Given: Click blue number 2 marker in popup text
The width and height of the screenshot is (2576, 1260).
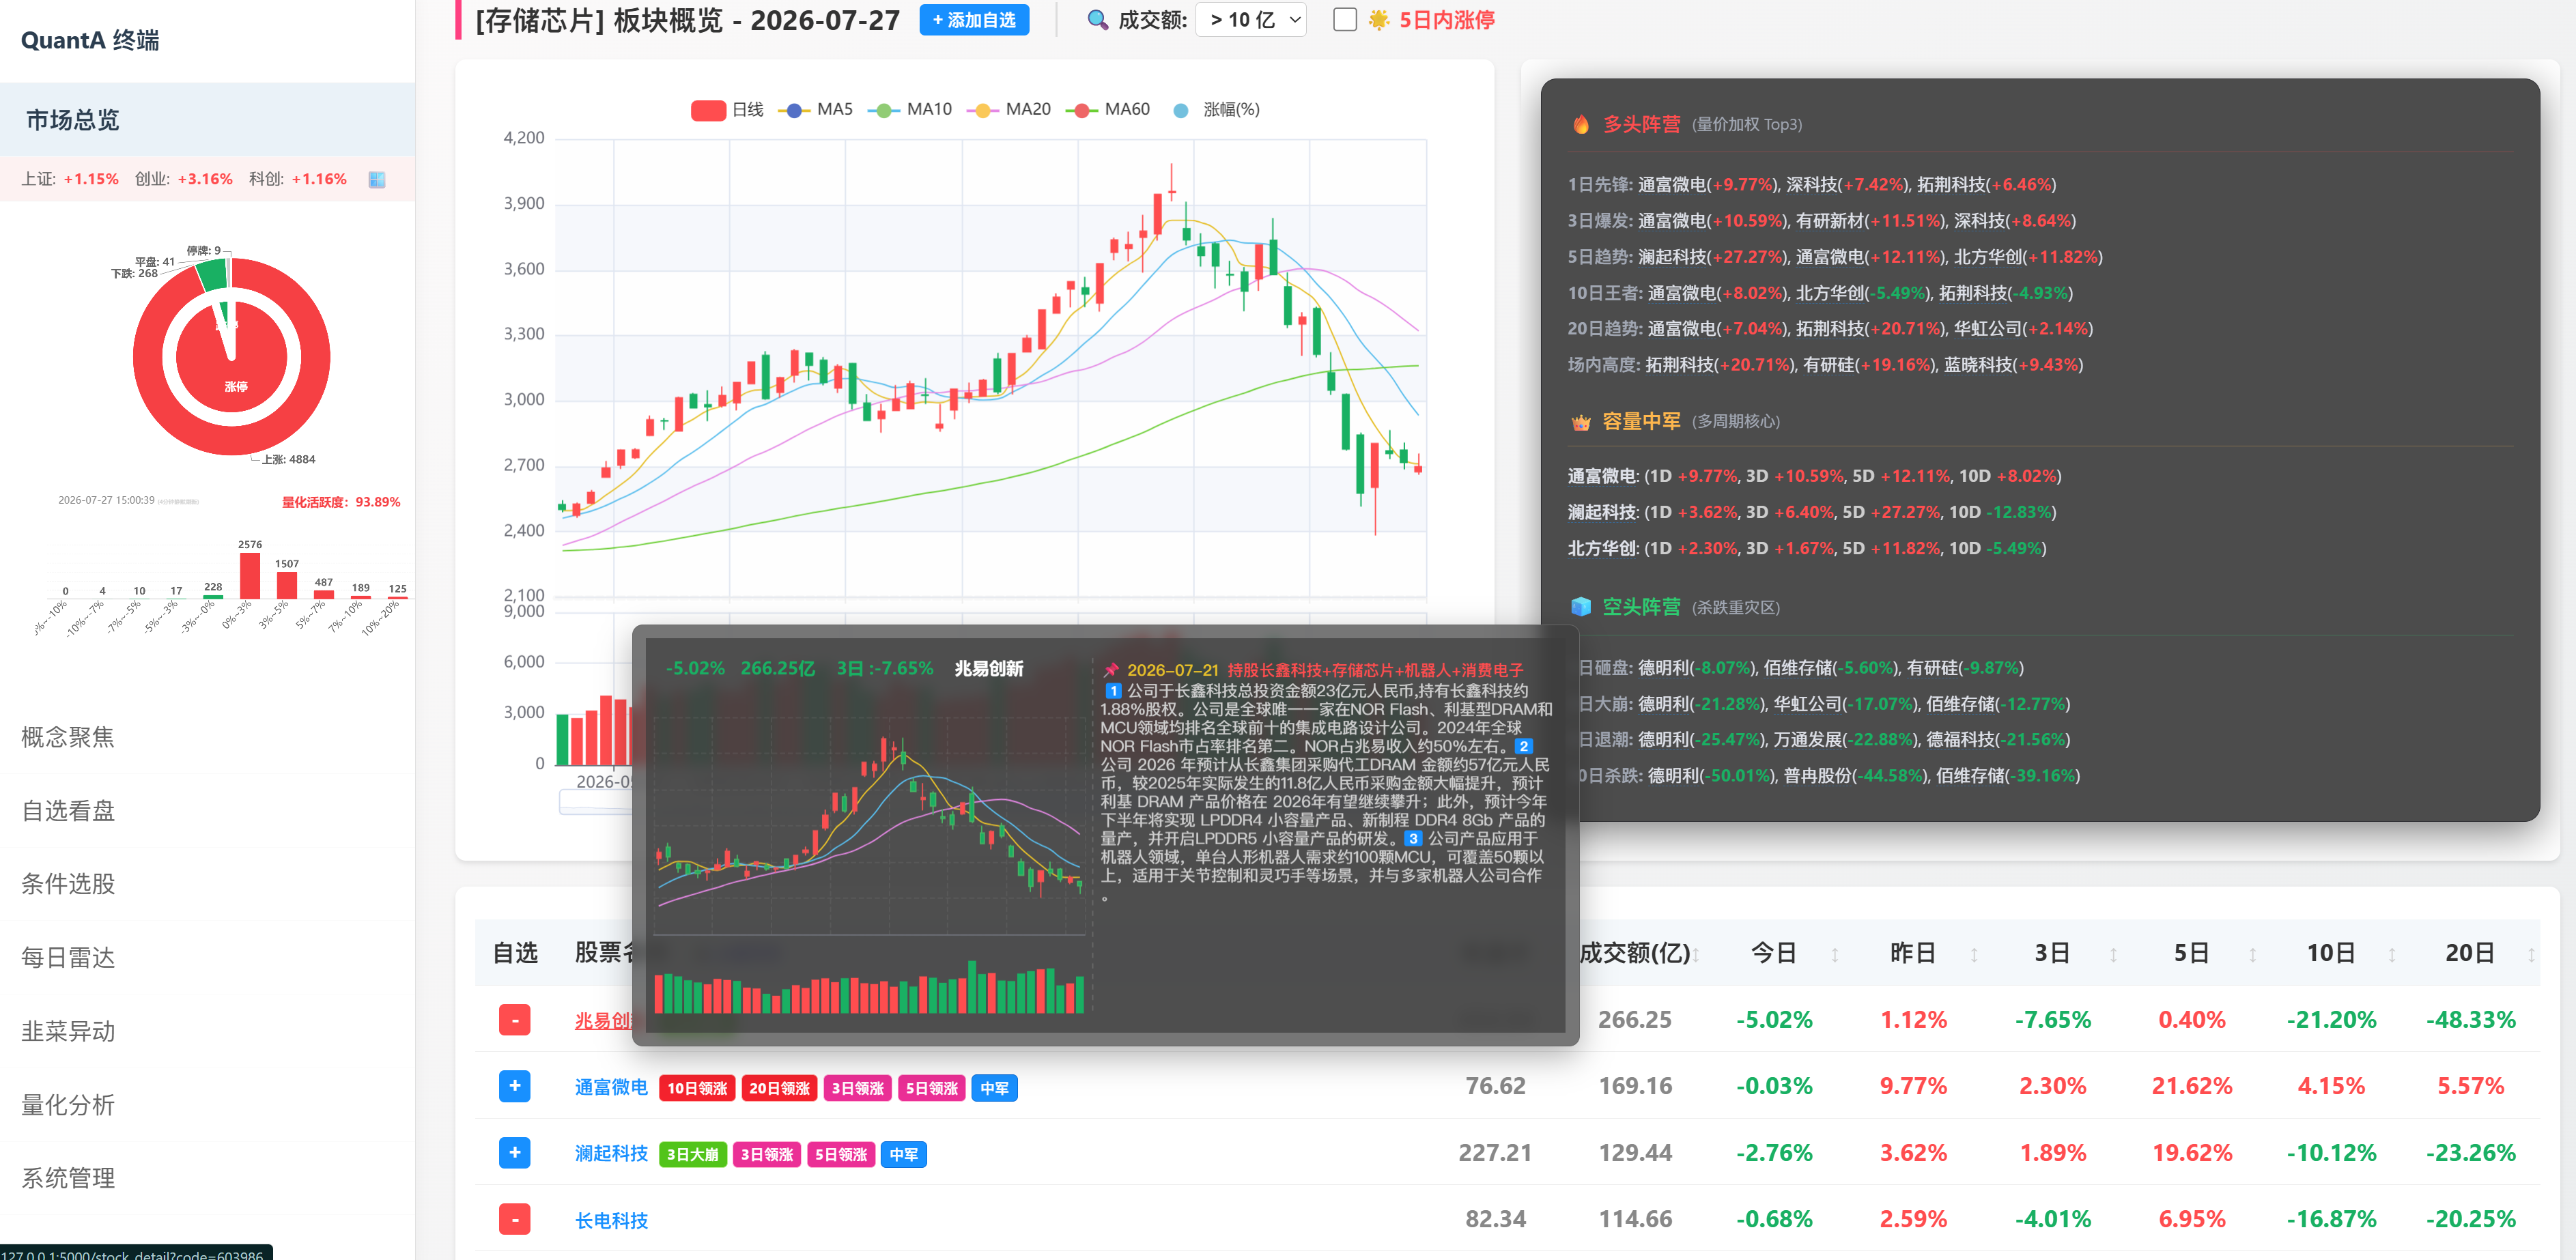Looking at the screenshot, I should [1523, 746].
